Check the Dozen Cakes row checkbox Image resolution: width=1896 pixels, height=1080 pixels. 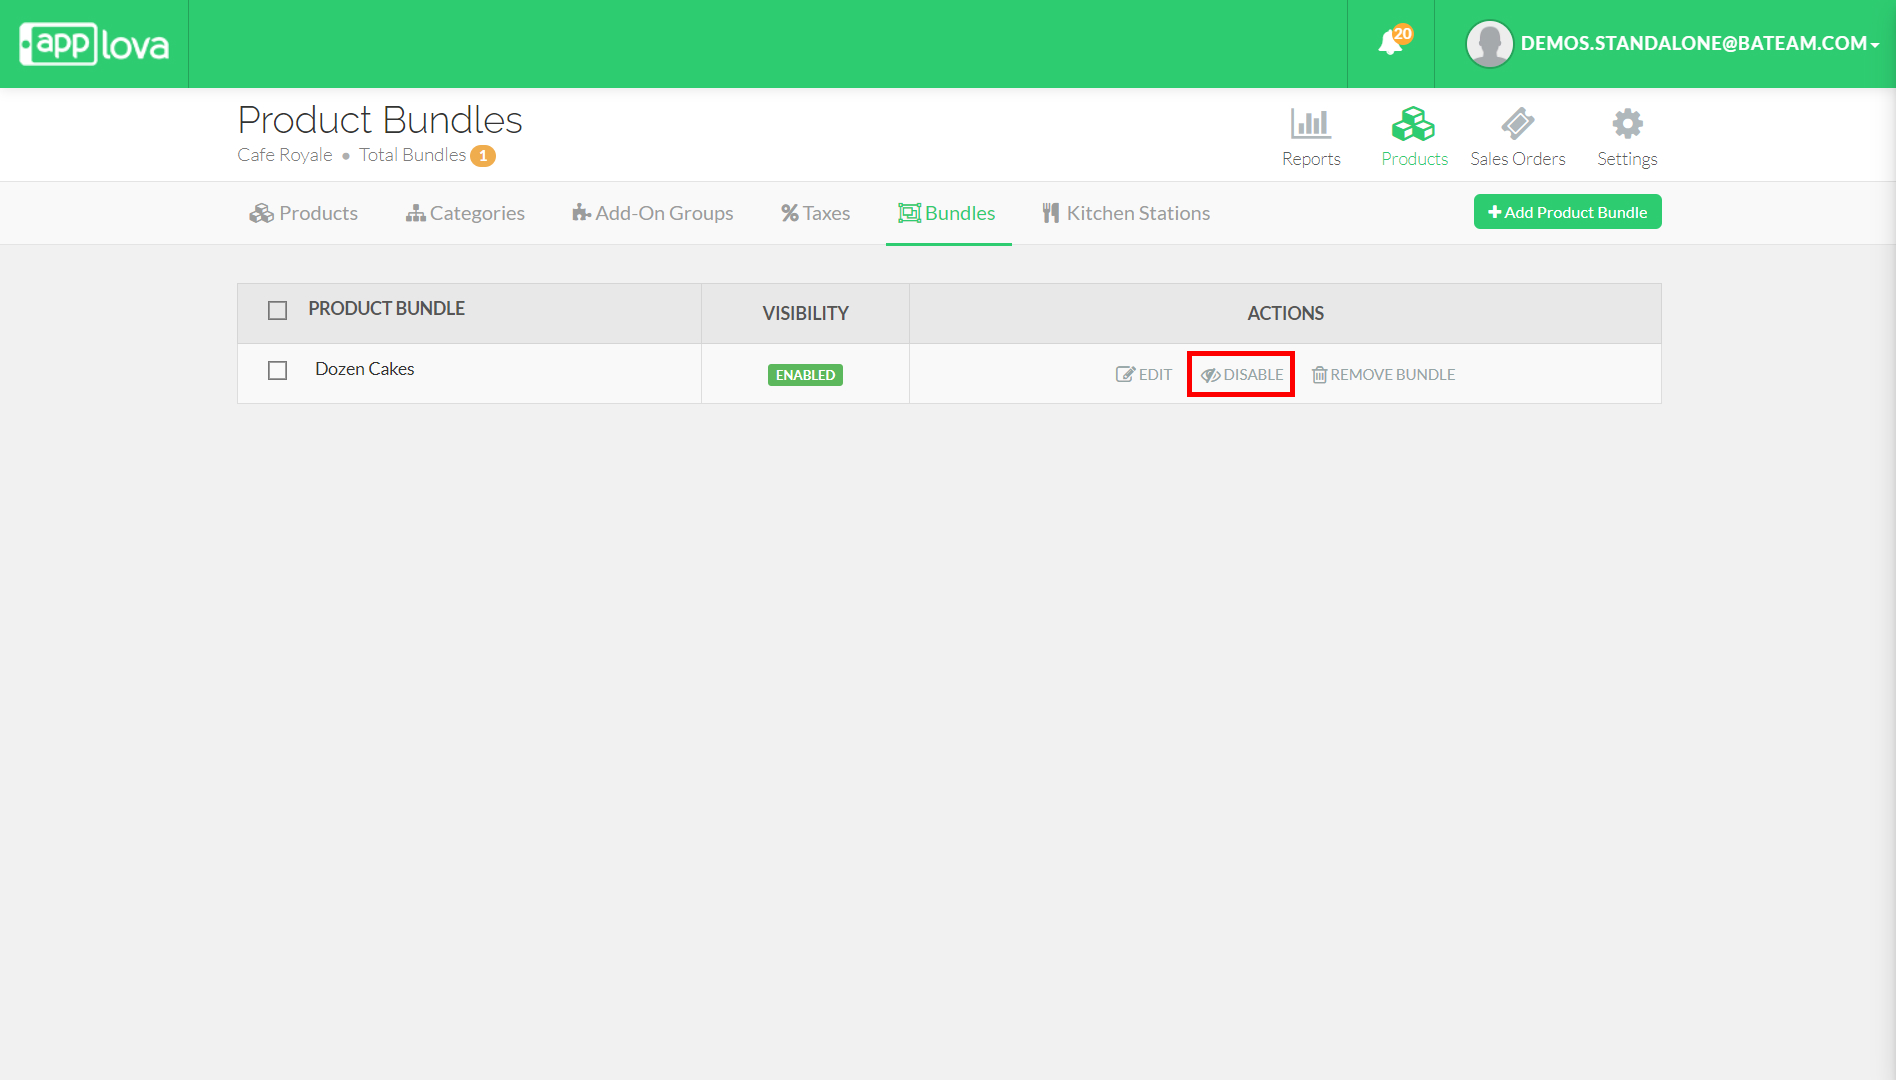pyautogui.click(x=278, y=370)
